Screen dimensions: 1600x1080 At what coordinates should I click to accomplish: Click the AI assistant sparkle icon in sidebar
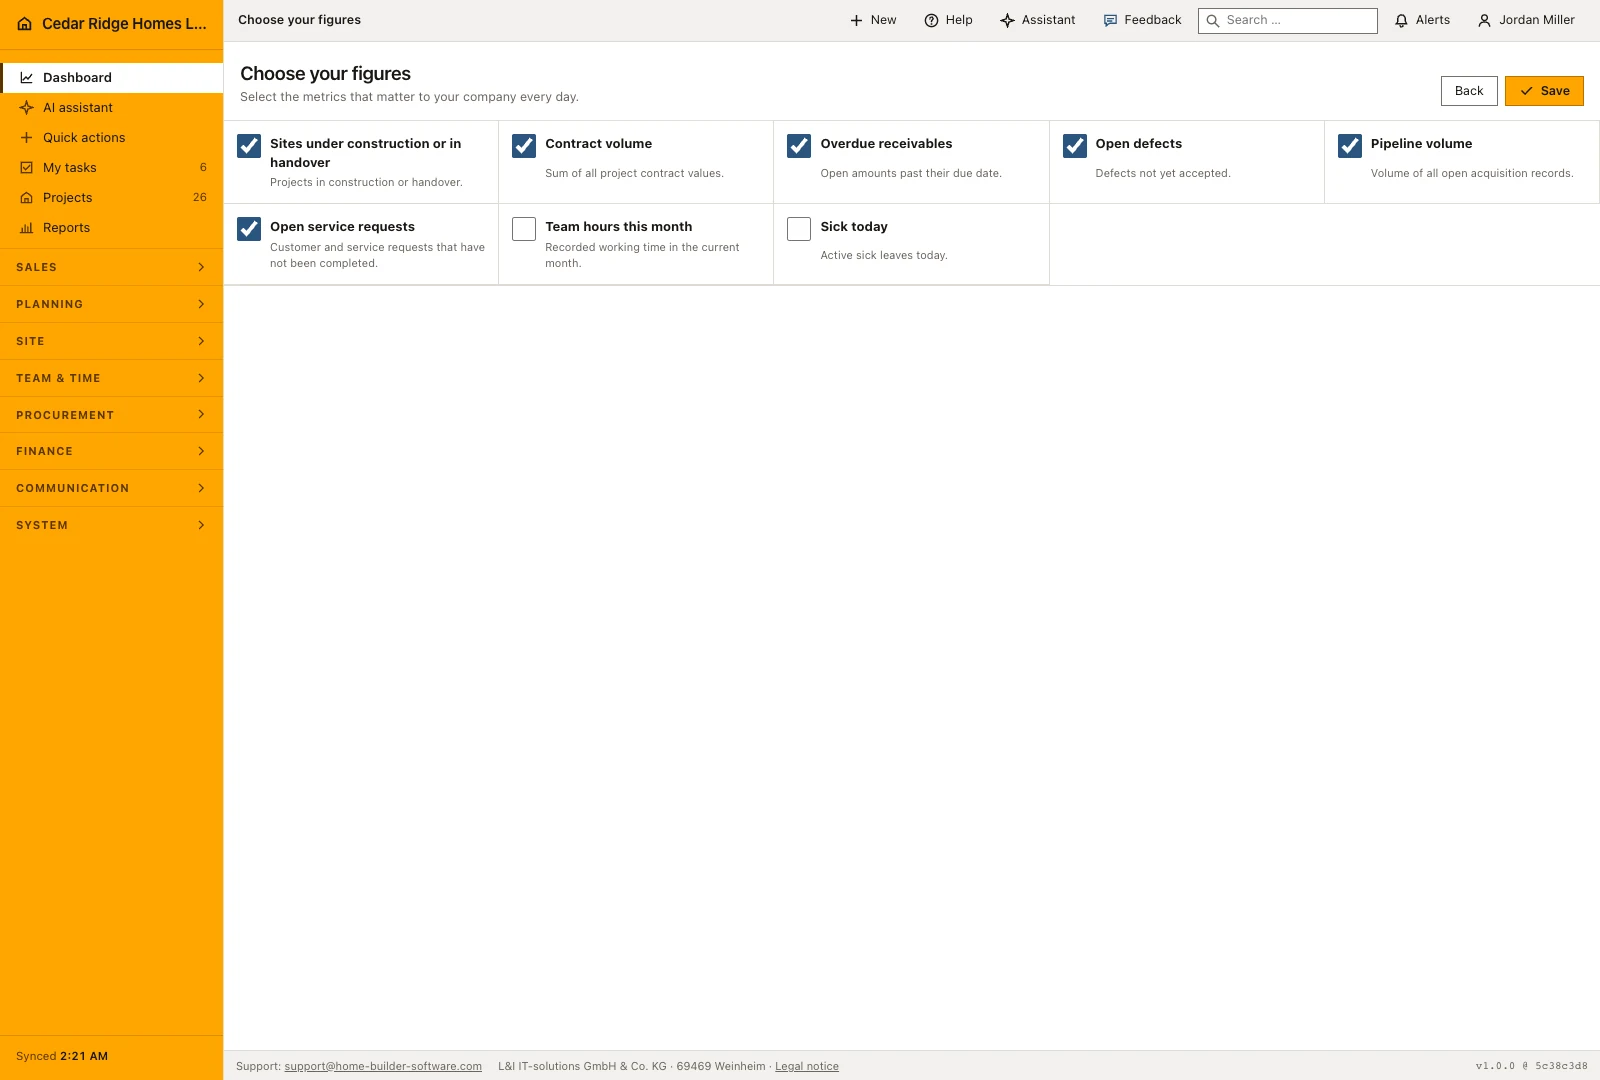click(x=27, y=108)
